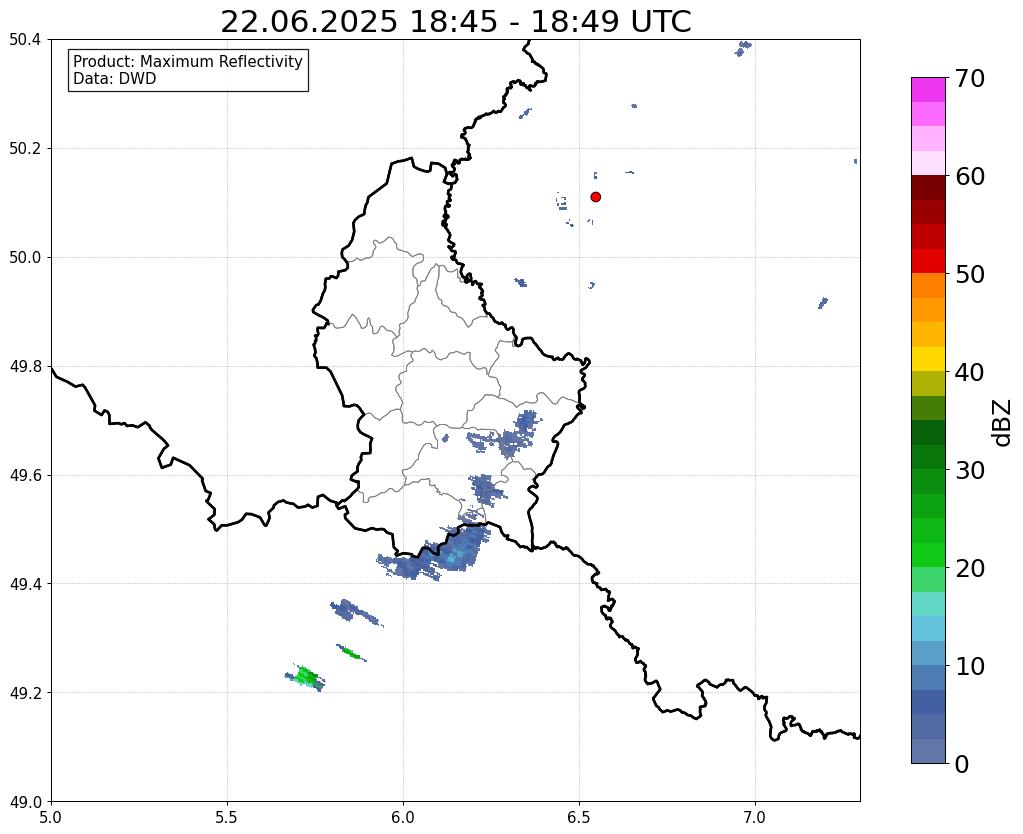Click the bright green 20 dBZ colorbar segment

(x=928, y=555)
